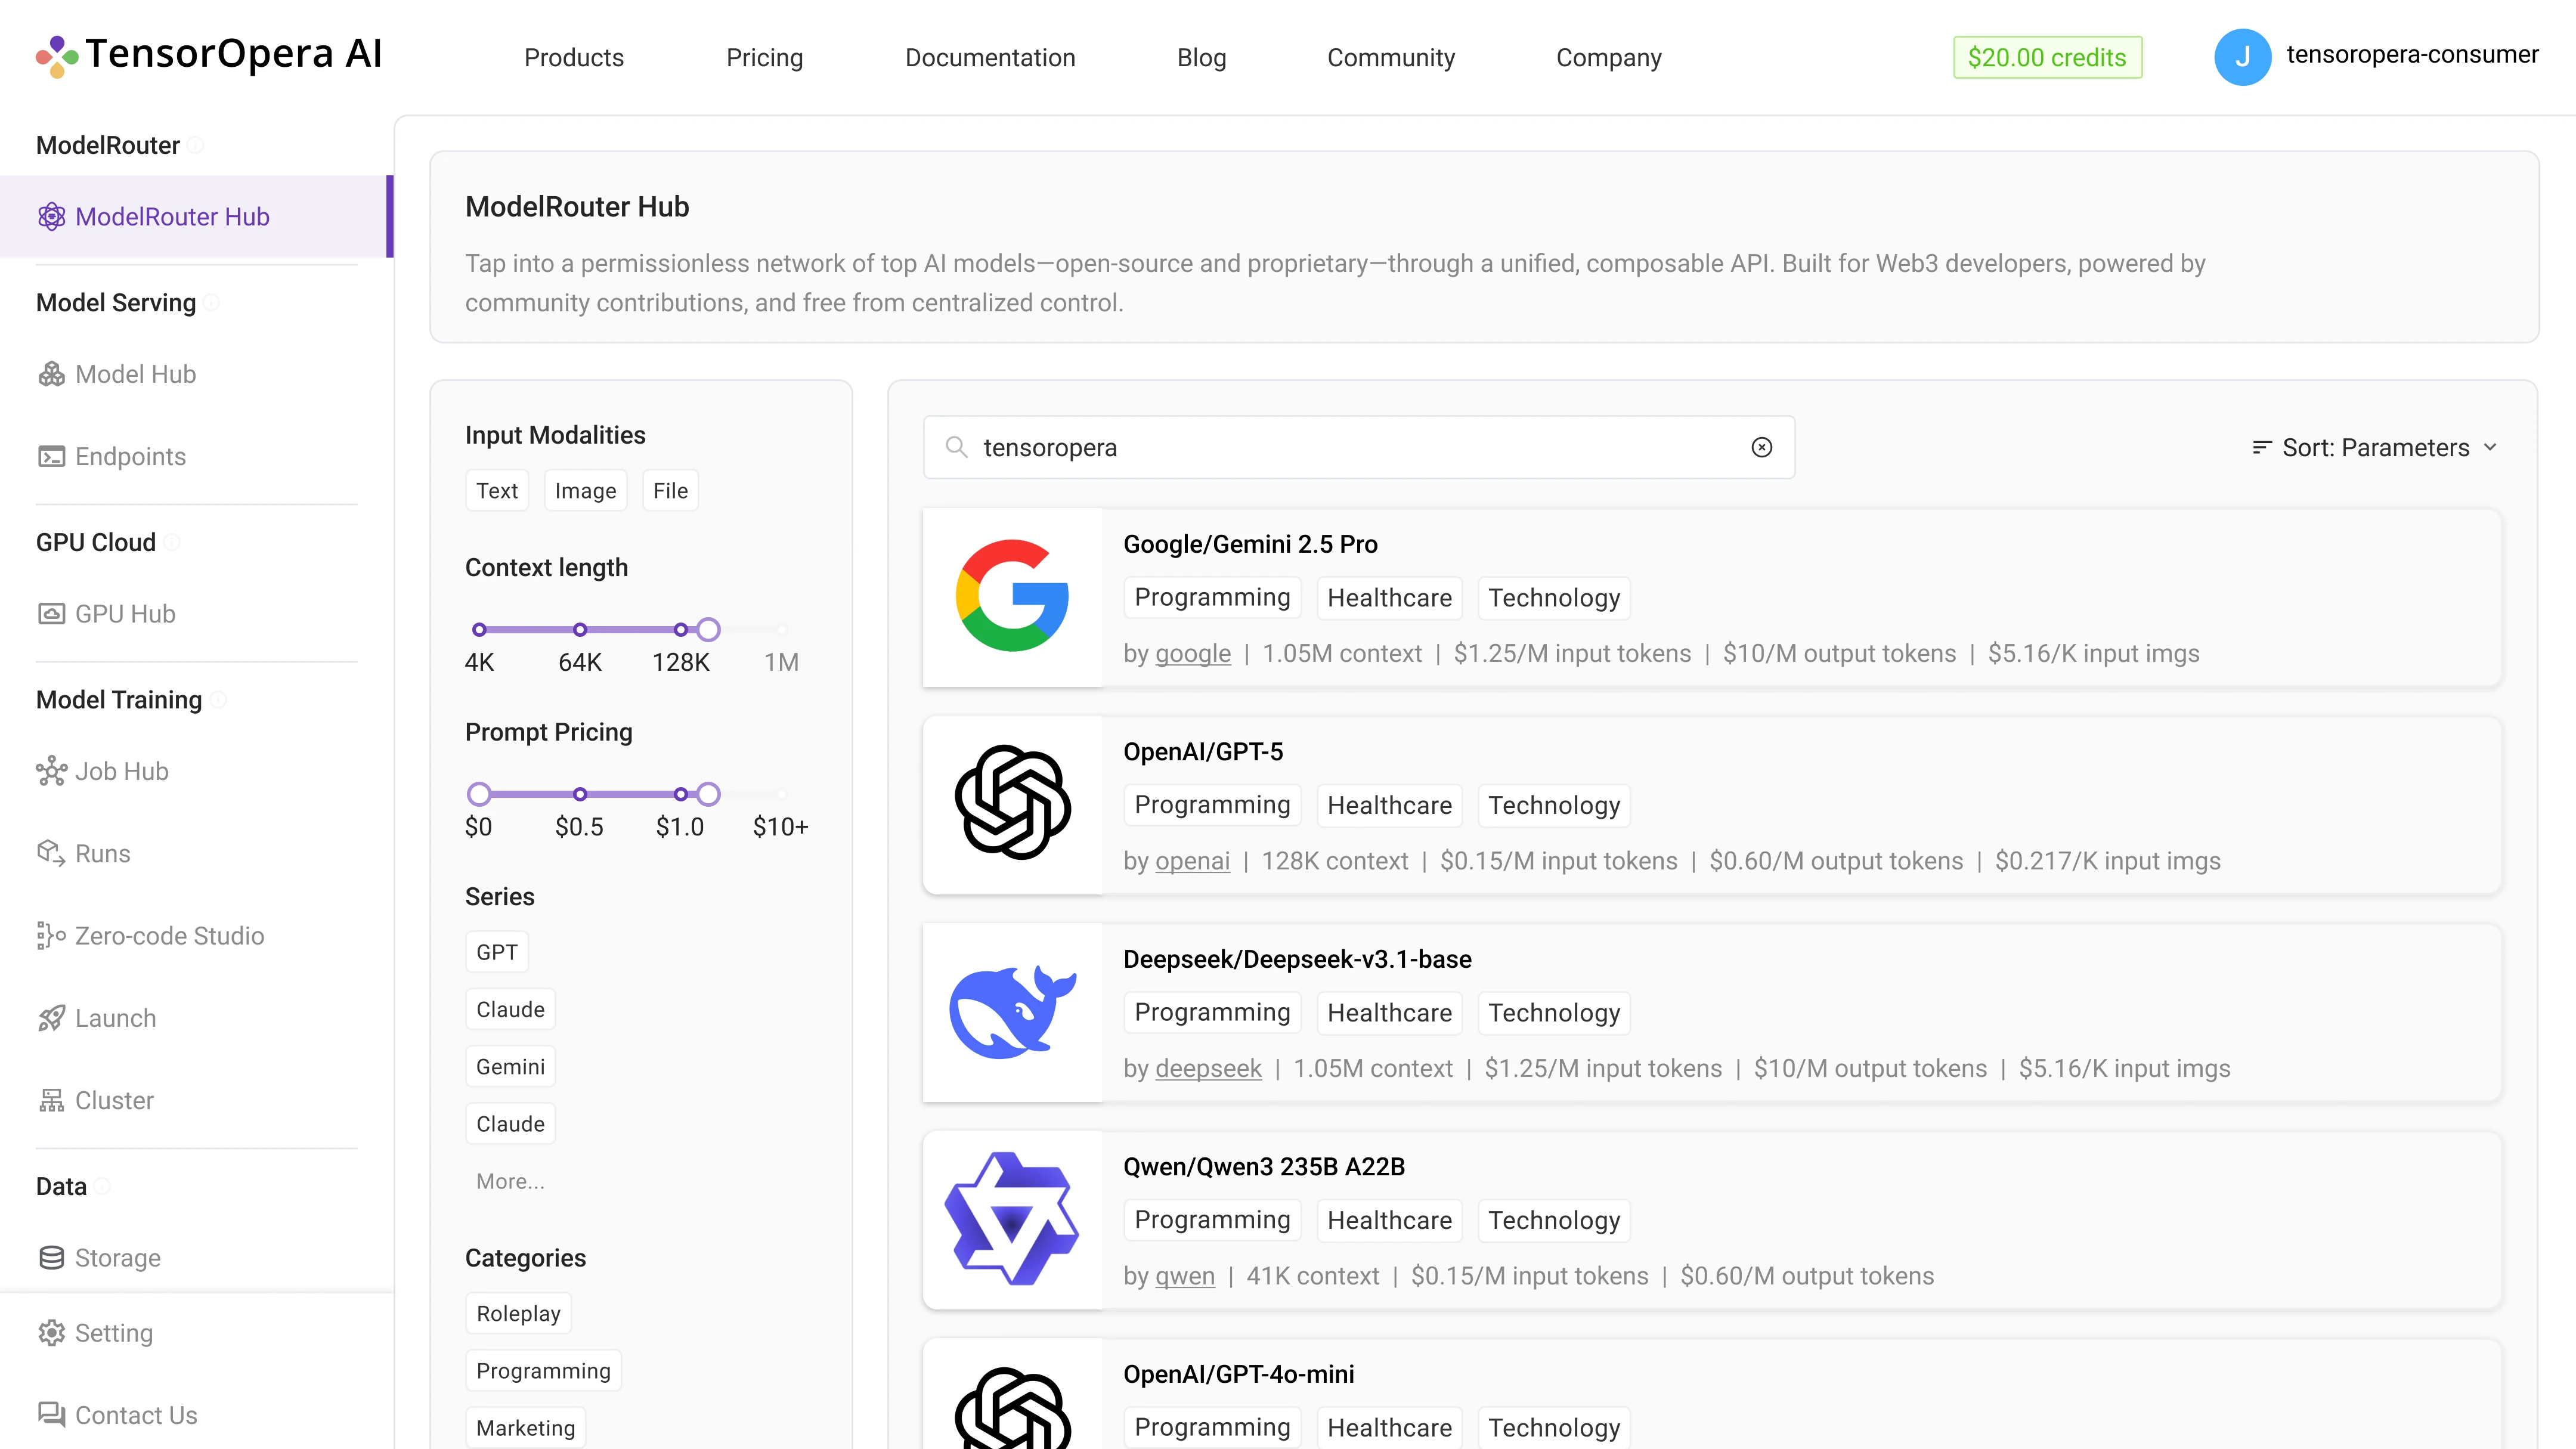
Task: Toggle the Gemini series filter chip
Action: [510, 1067]
